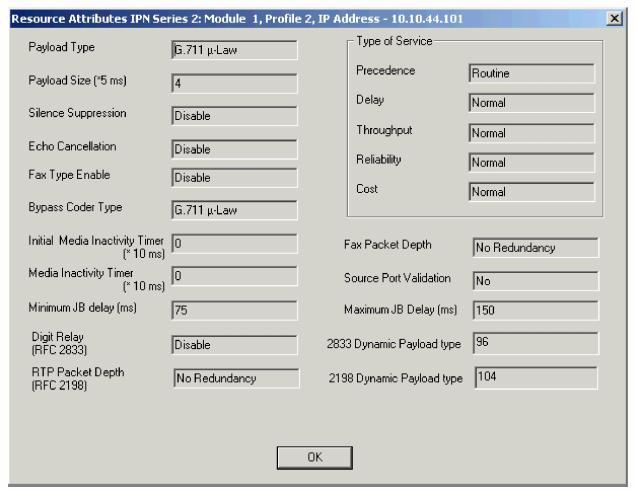This screenshot has height=492, width=636.
Task: Select the Reliability value field
Action: click(x=530, y=160)
